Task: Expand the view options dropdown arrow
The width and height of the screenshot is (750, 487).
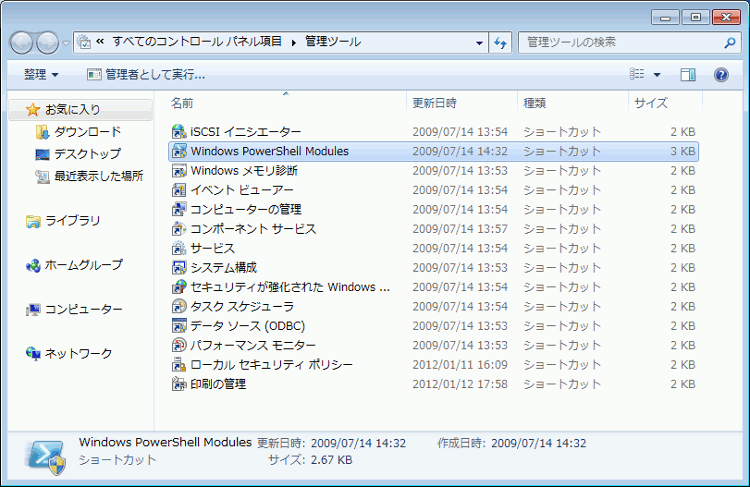Action: (657, 75)
